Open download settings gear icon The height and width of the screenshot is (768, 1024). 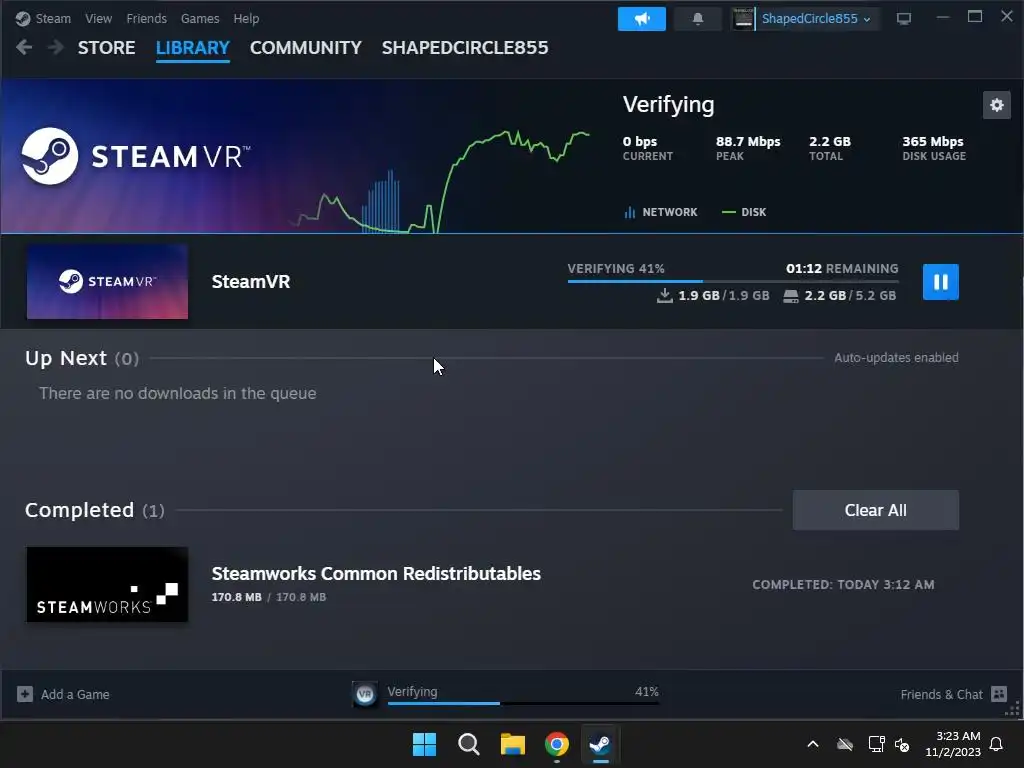pos(997,105)
